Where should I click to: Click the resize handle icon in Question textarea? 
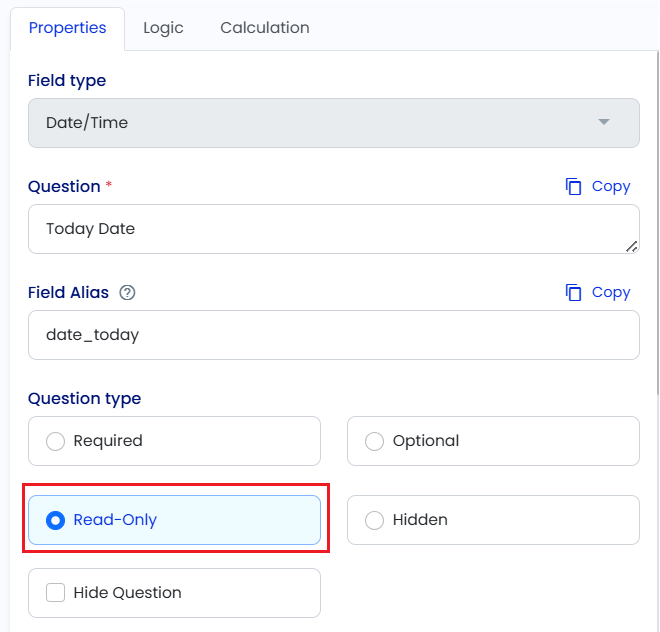(x=631, y=247)
